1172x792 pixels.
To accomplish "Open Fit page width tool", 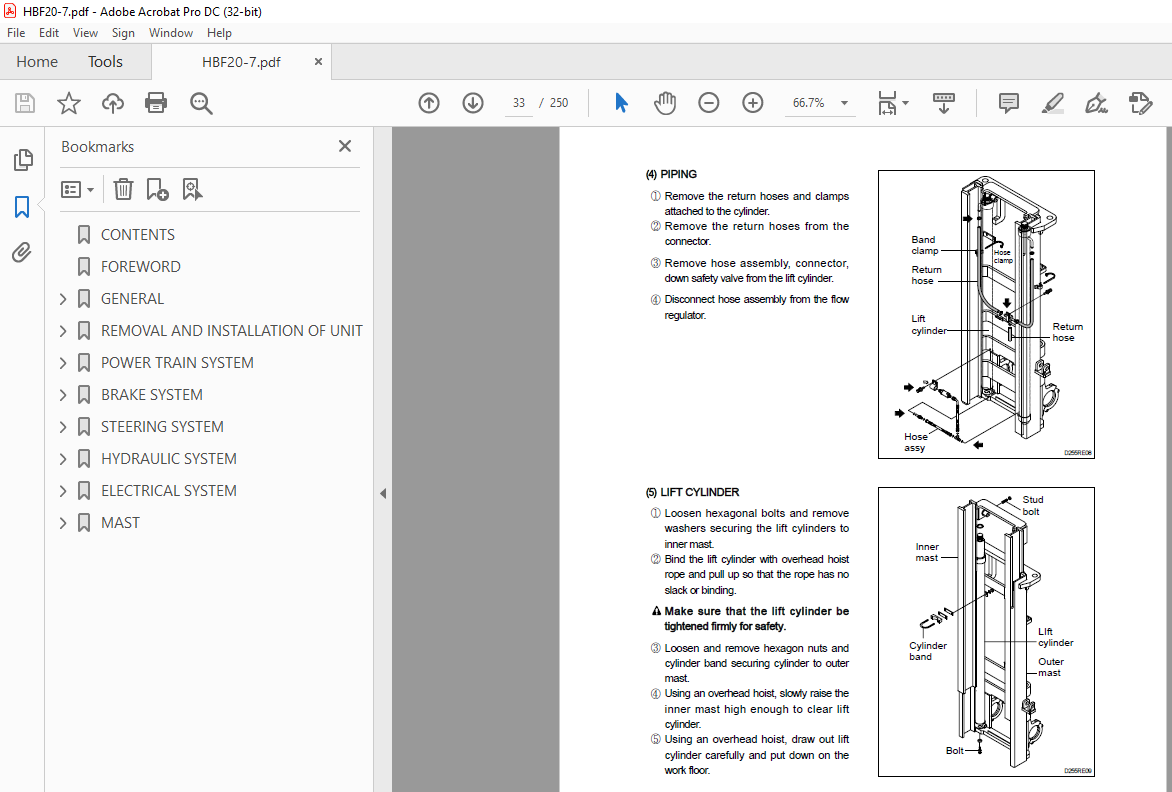I will coord(886,103).
